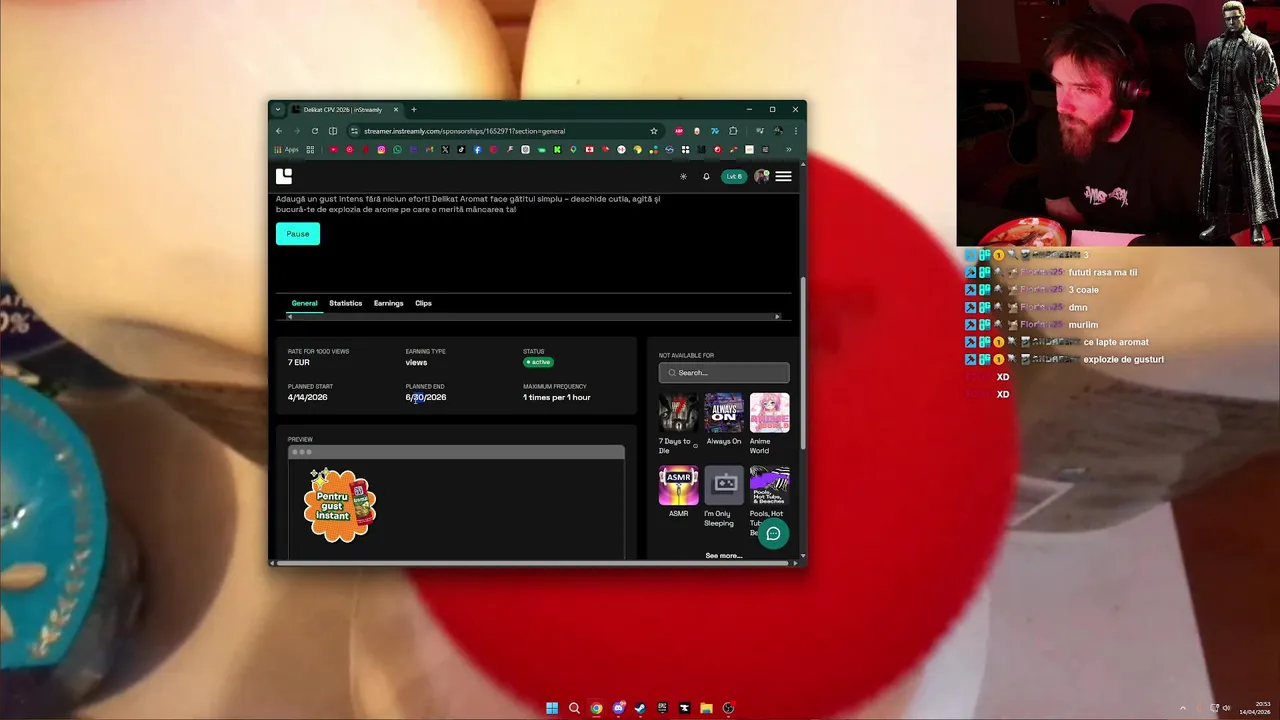Image resolution: width=1280 pixels, height=720 pixels.
Task: Select the ASMR category thumbnail
Action: [678, 485]
